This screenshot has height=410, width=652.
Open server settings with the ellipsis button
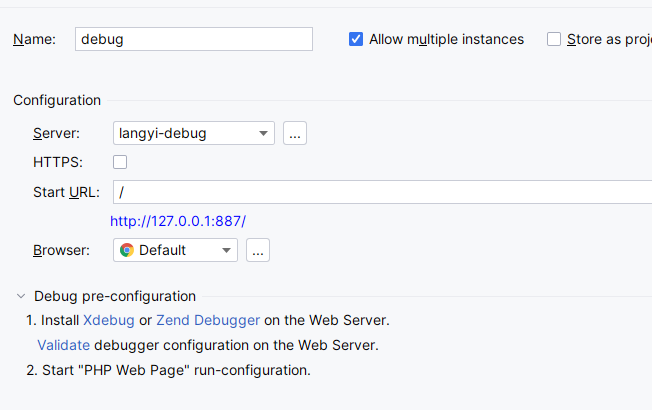pos(294,133)
